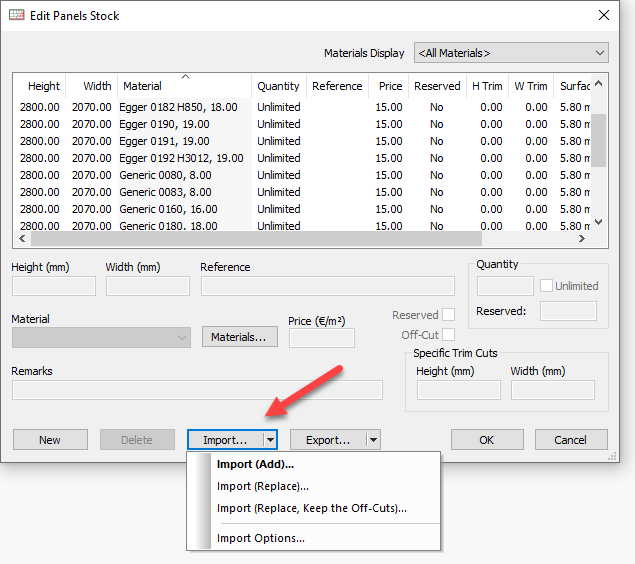Focus the Specific Trim Cuts Width field
This screenshot has height=564, width=635.
pyautogui.click(x=553, y=390)
